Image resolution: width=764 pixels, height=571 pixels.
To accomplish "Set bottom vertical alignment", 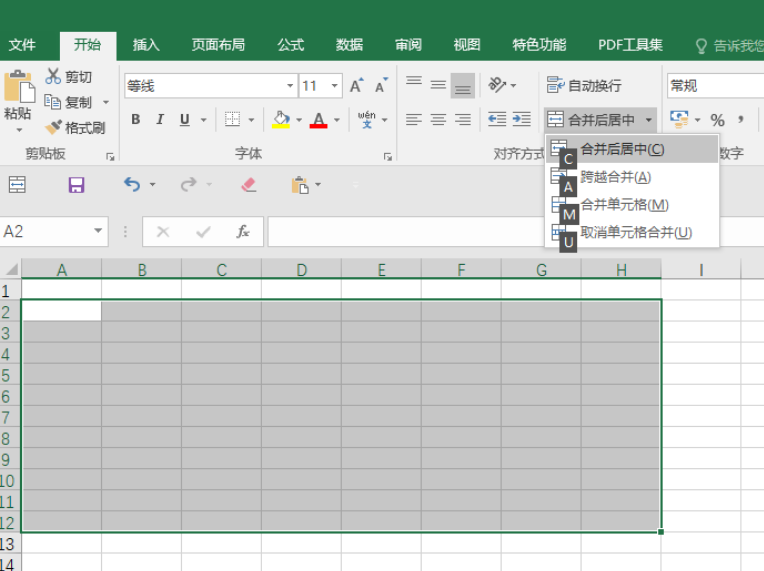I will coord(463,86).
